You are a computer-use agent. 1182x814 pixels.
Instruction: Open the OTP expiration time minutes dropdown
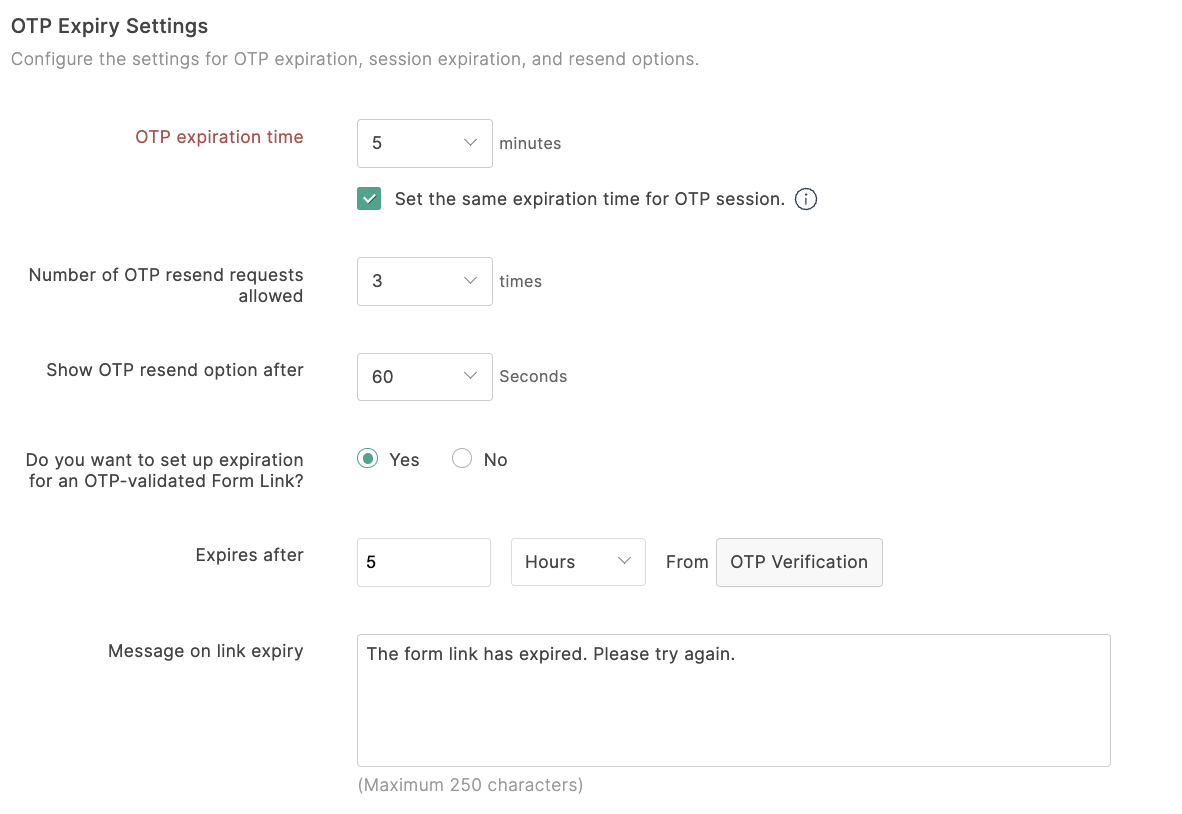(x=424, y=143)
